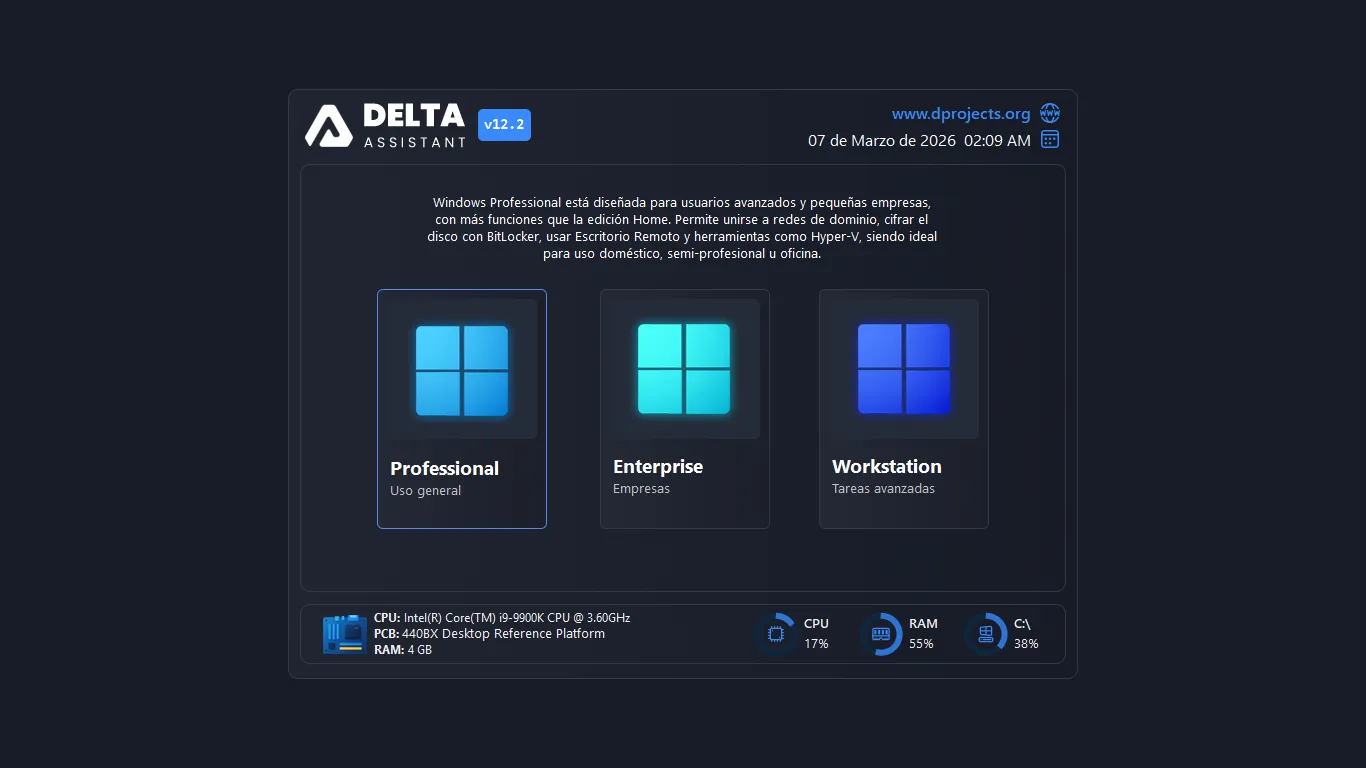Viewport: 1366px width, 768px height.
Task: Click the 'Tareas avanzadas' subtitle
Action: click(x=883, y=489)
